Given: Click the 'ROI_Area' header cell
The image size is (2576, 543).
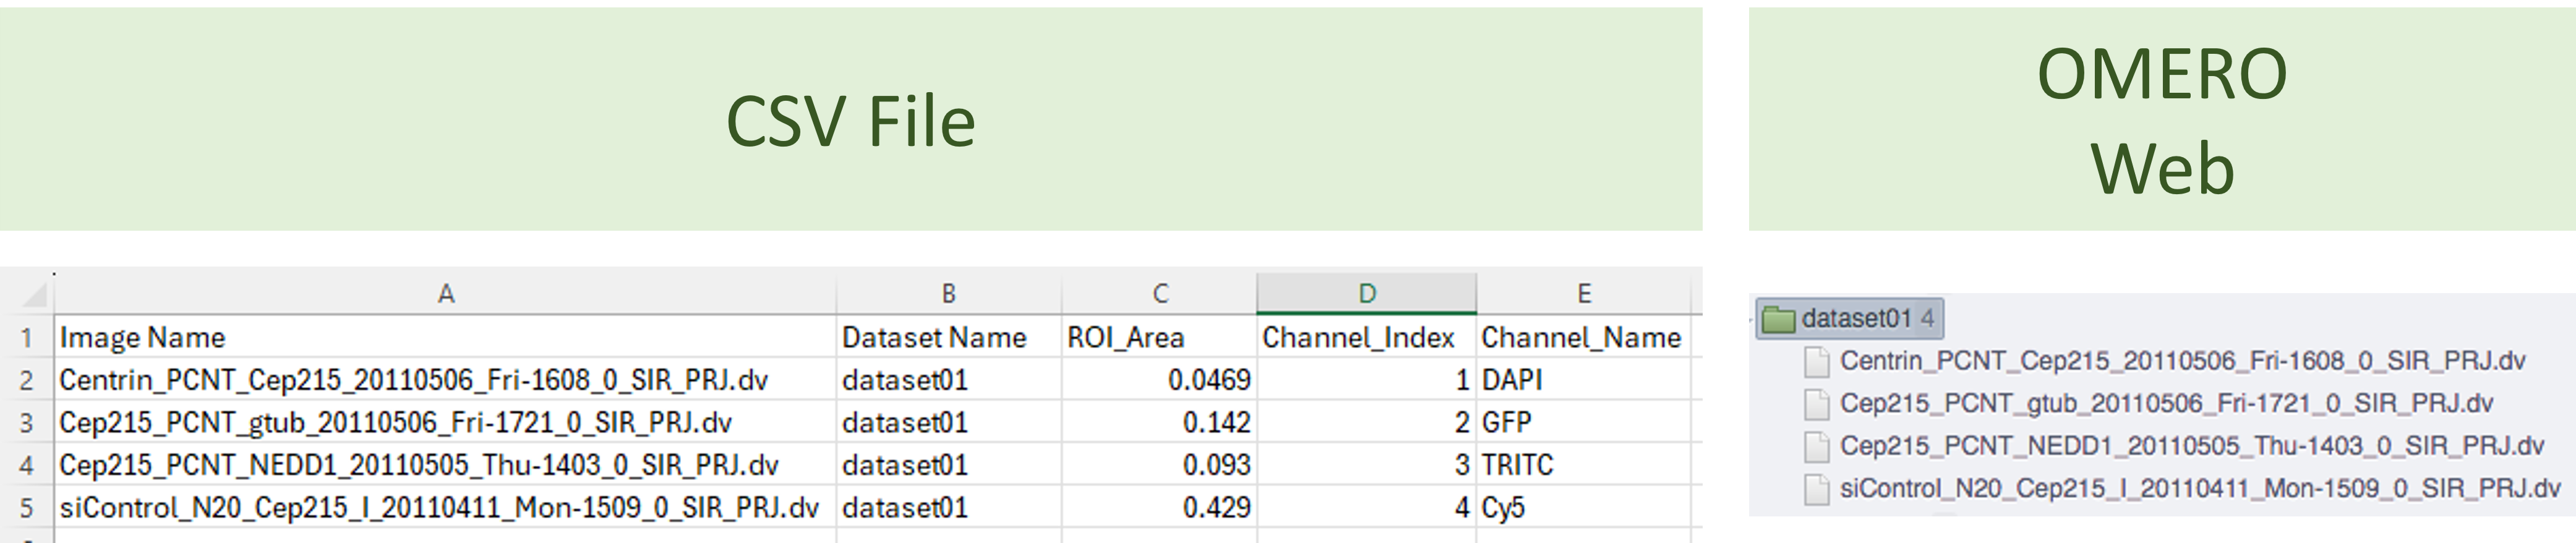Looking at the screenshot, I should coord(1159,338).
